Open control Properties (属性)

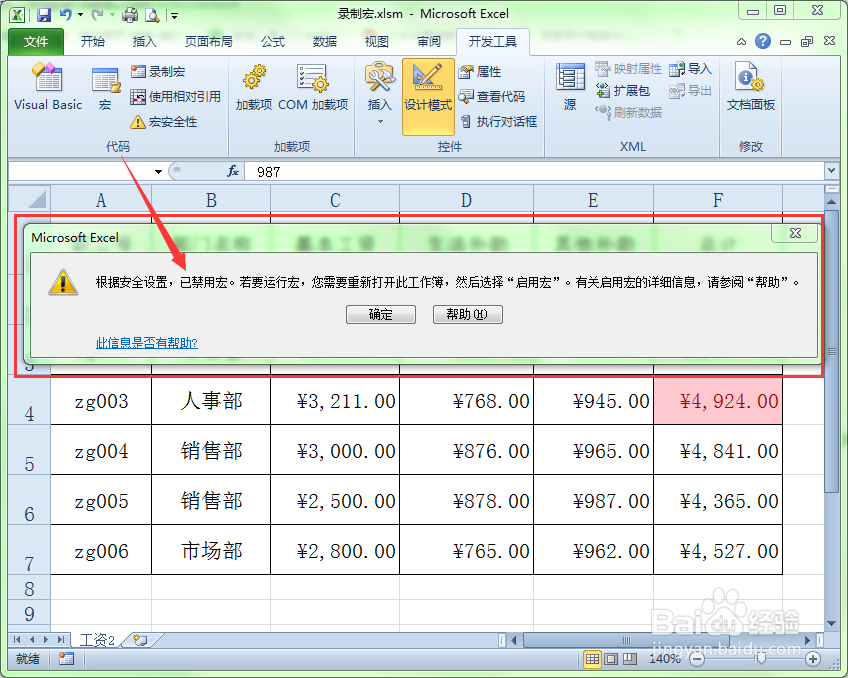click(x=480, y=71)
